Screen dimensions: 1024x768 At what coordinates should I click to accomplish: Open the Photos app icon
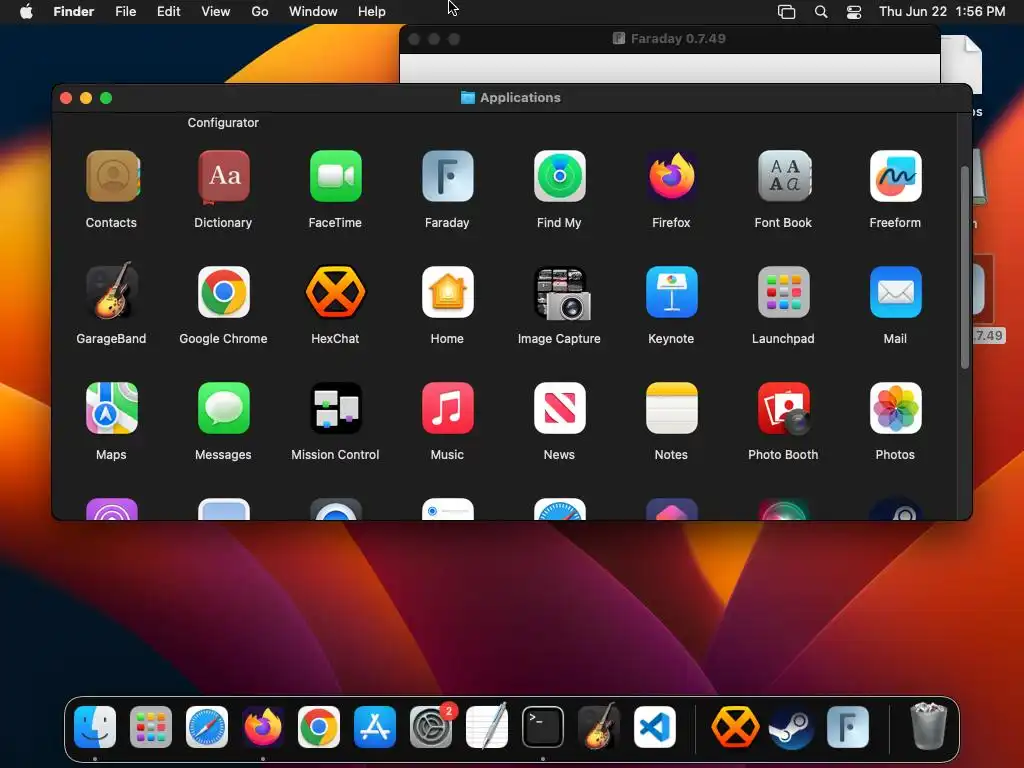(895, 408)
